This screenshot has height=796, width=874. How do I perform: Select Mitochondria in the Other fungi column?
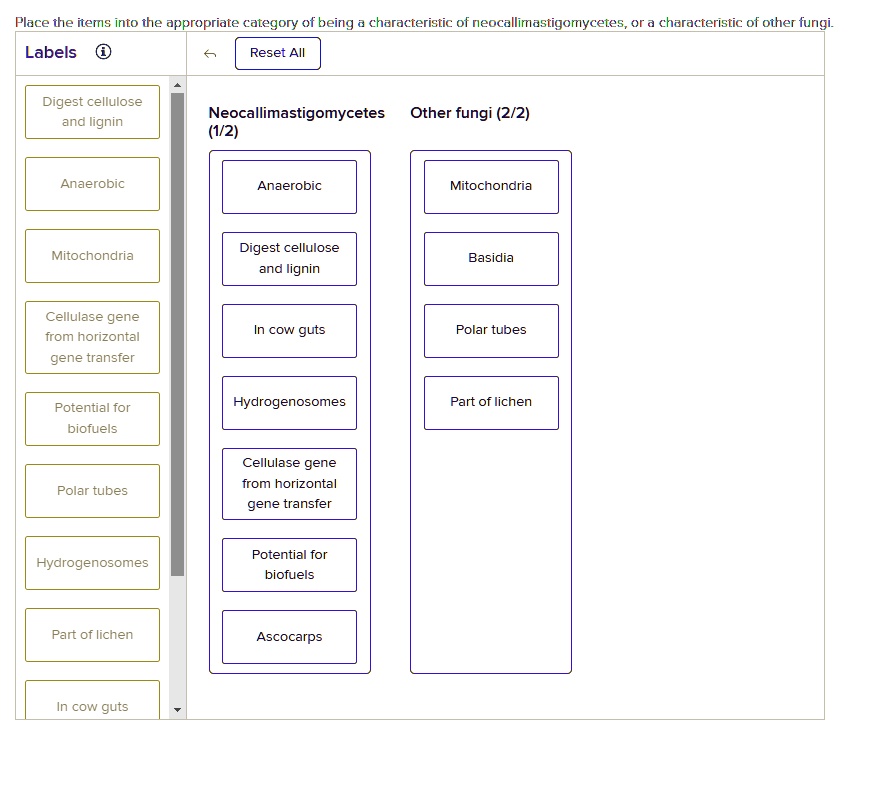point(491,187)
